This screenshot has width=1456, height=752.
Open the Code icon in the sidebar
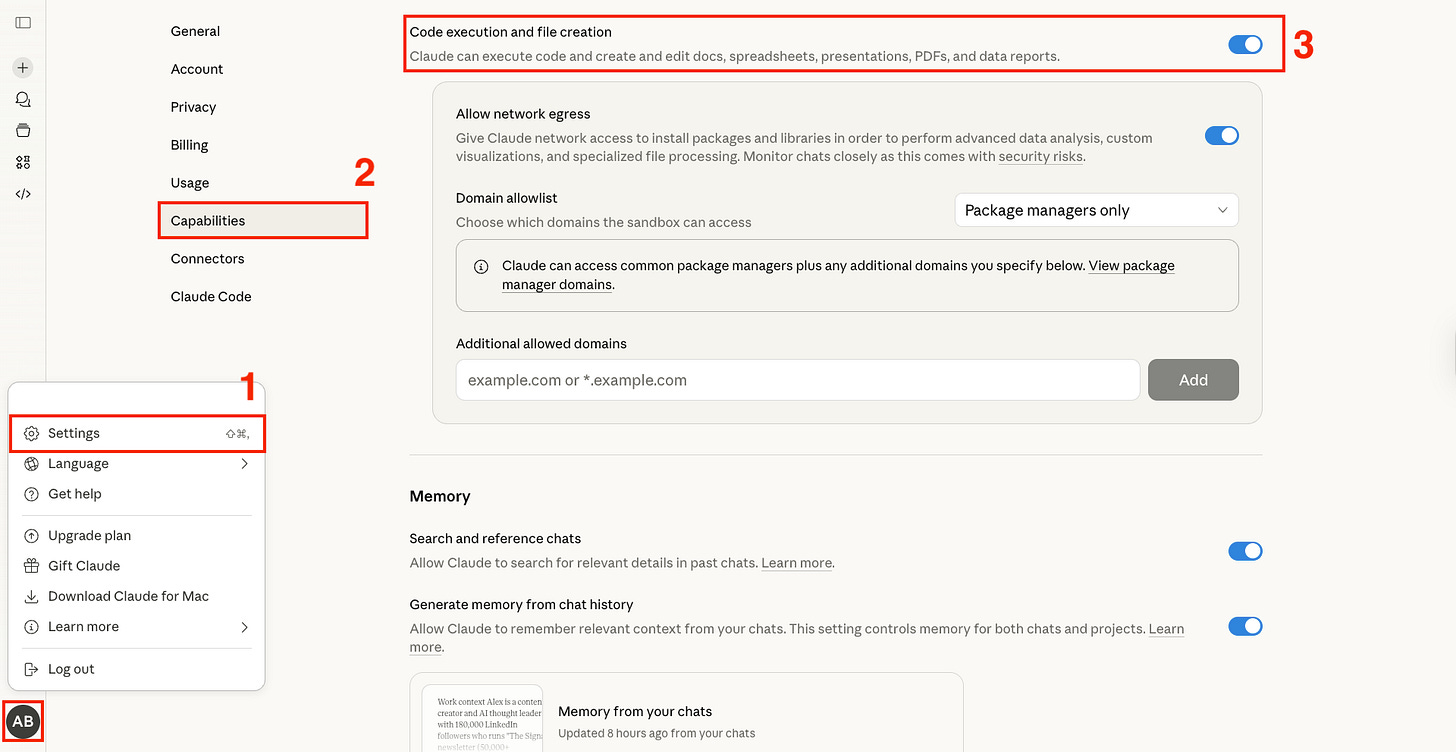pyautogui.click(x=23, y=194)
